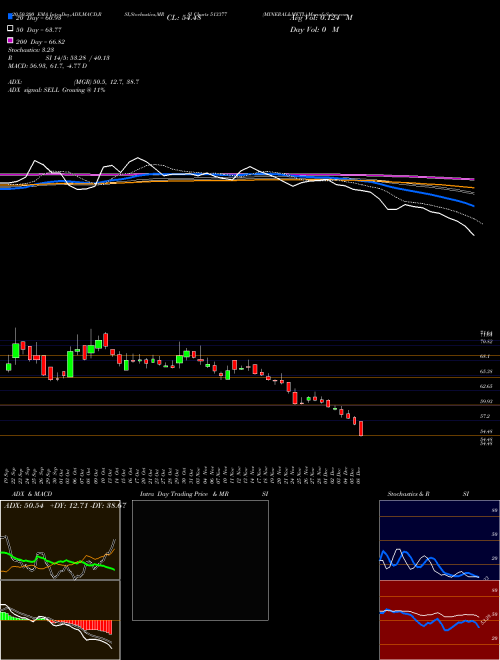
Task: Click the MACD: 56.93, 61.7, -4.77 readout
Action: (48, 66)
